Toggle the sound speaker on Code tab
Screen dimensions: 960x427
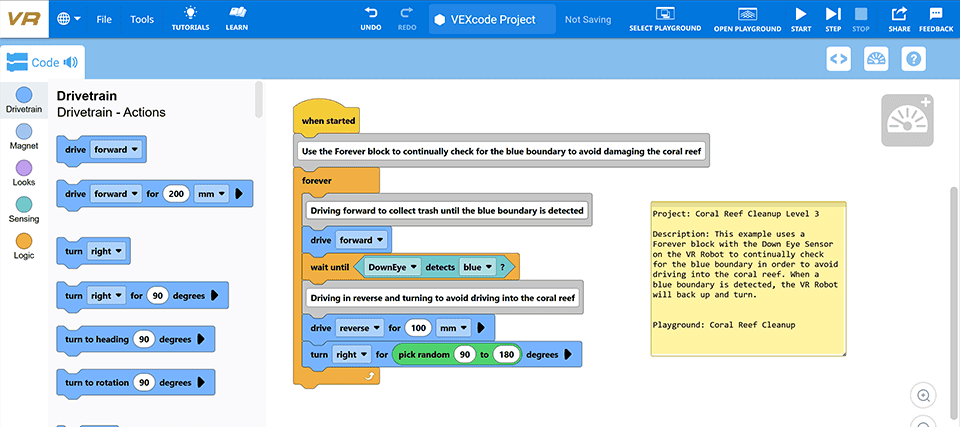pos(71,62)
